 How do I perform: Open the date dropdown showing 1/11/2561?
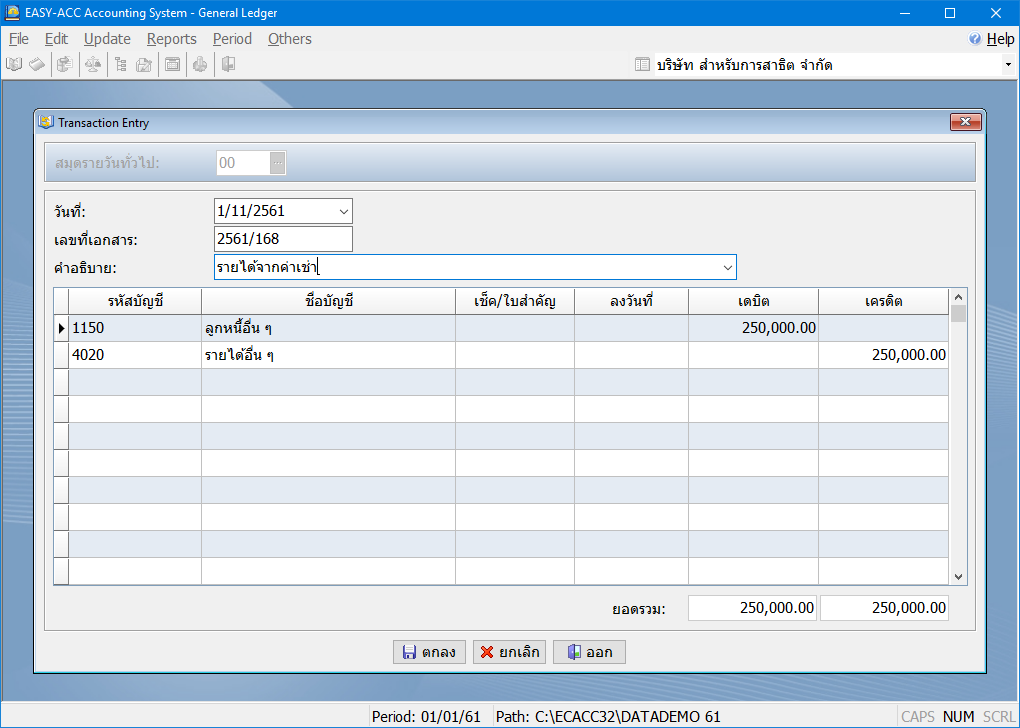tap(343, 211)
